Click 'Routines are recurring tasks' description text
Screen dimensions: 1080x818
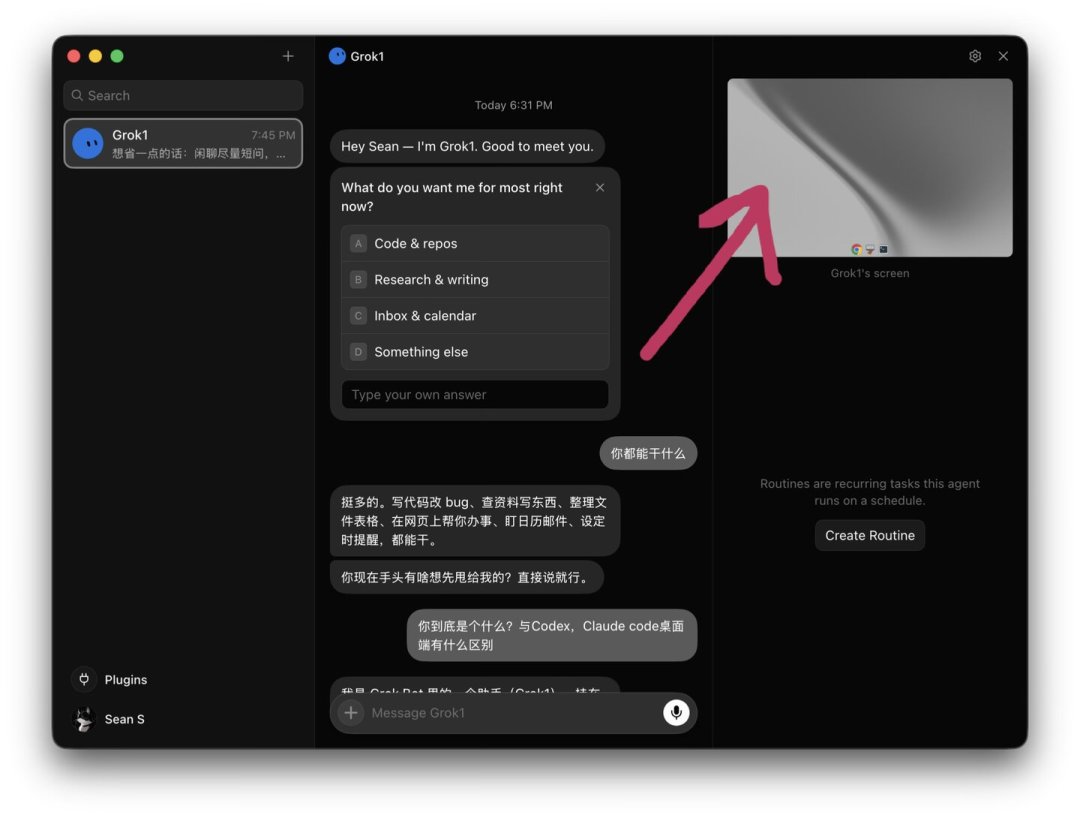pyautogui.click(x=870, y=492)
